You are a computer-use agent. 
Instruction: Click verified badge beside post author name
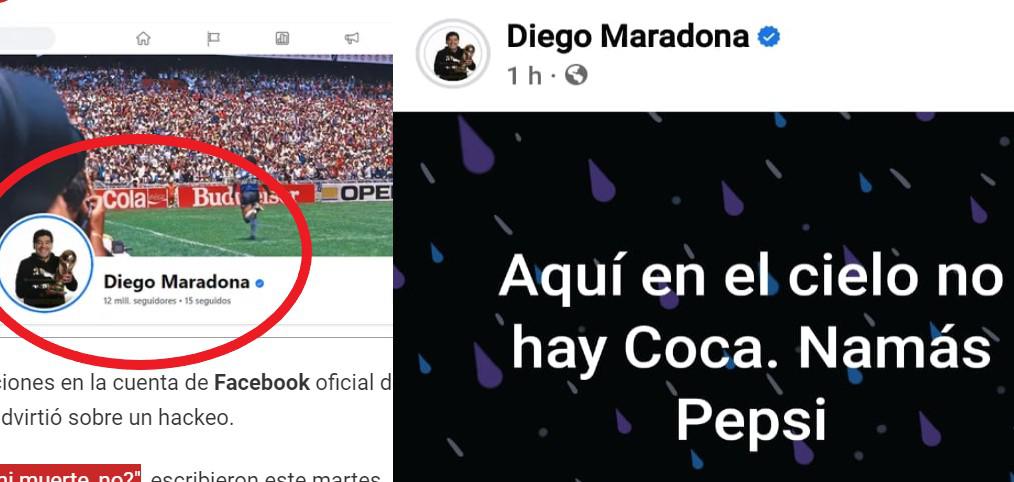(769, 37)
